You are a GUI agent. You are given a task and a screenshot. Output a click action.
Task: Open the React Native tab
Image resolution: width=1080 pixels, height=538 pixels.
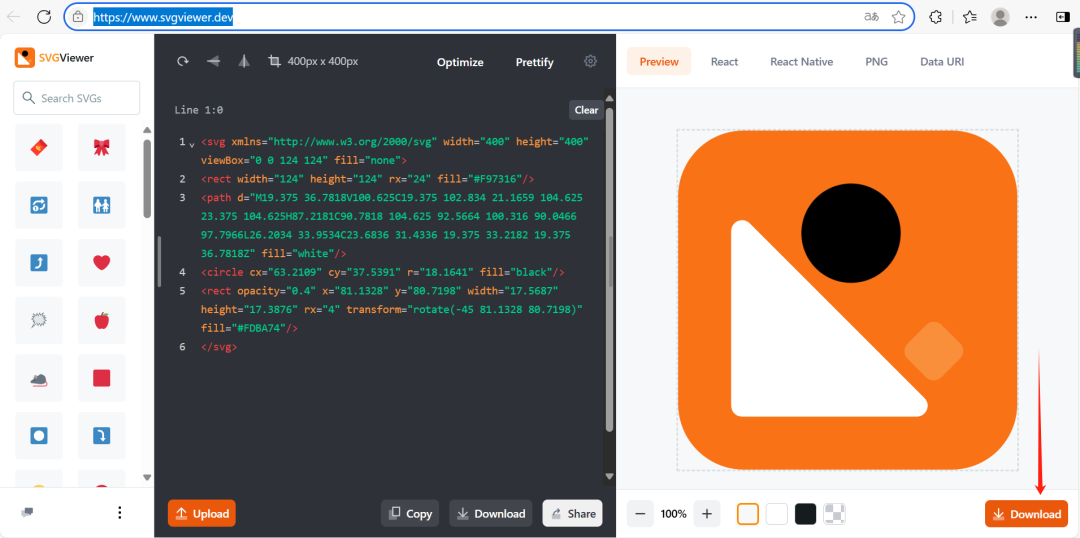tap(802, 61)
